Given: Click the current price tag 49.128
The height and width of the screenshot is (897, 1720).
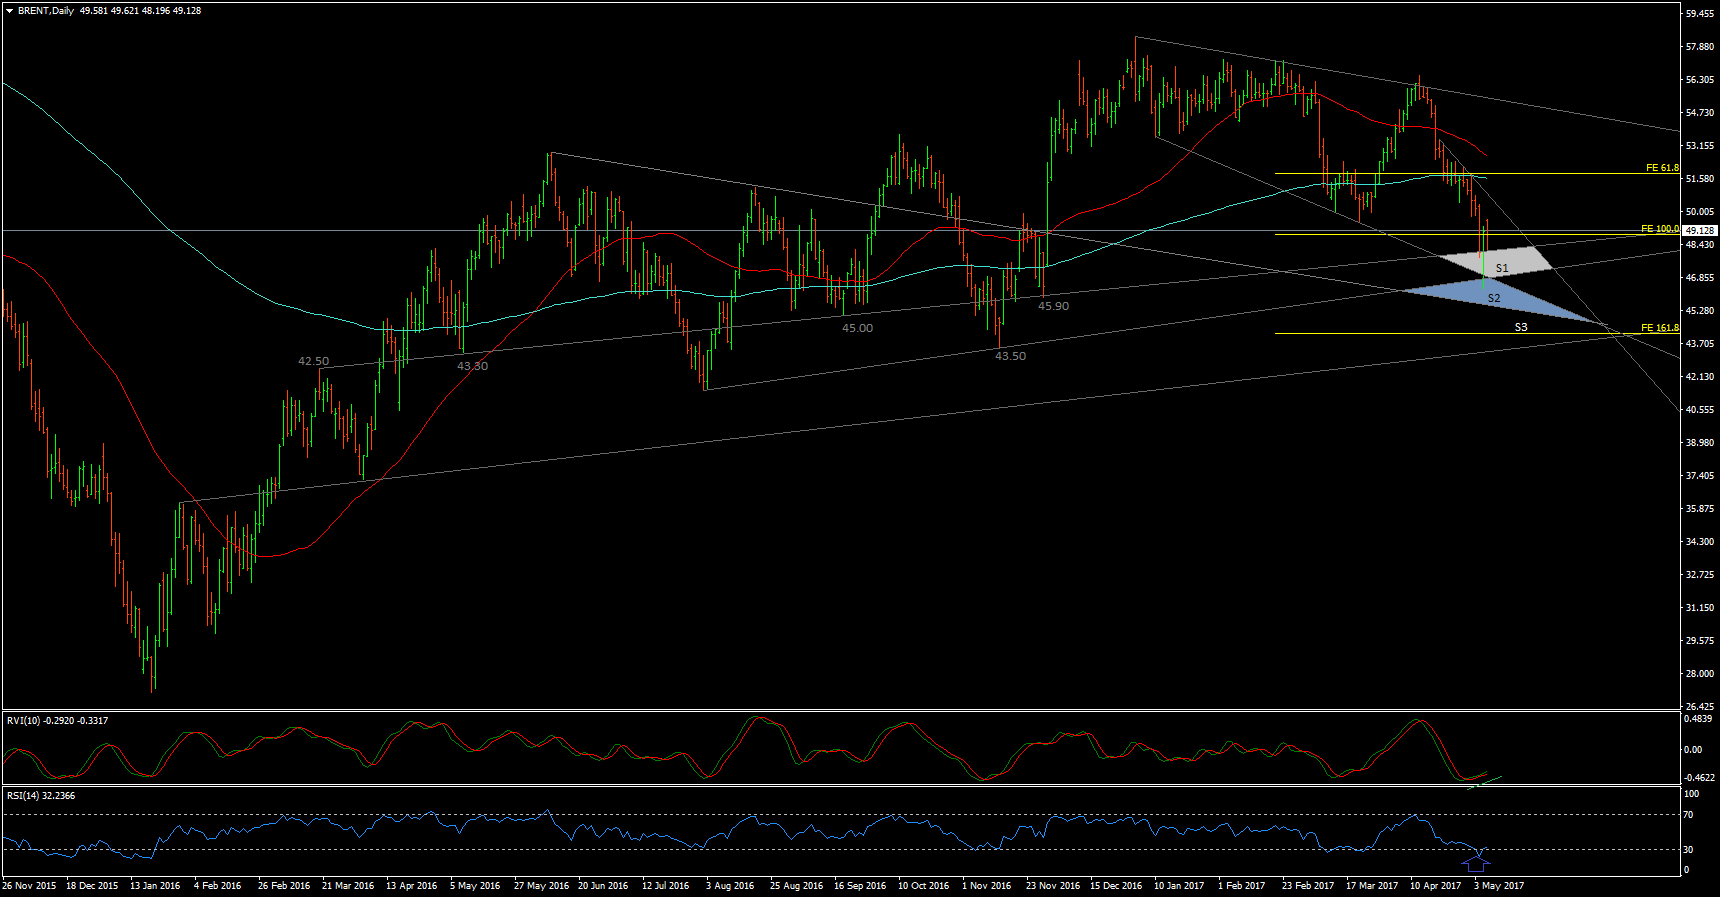Looking at the screenshot, I should tap(1699, 231).
